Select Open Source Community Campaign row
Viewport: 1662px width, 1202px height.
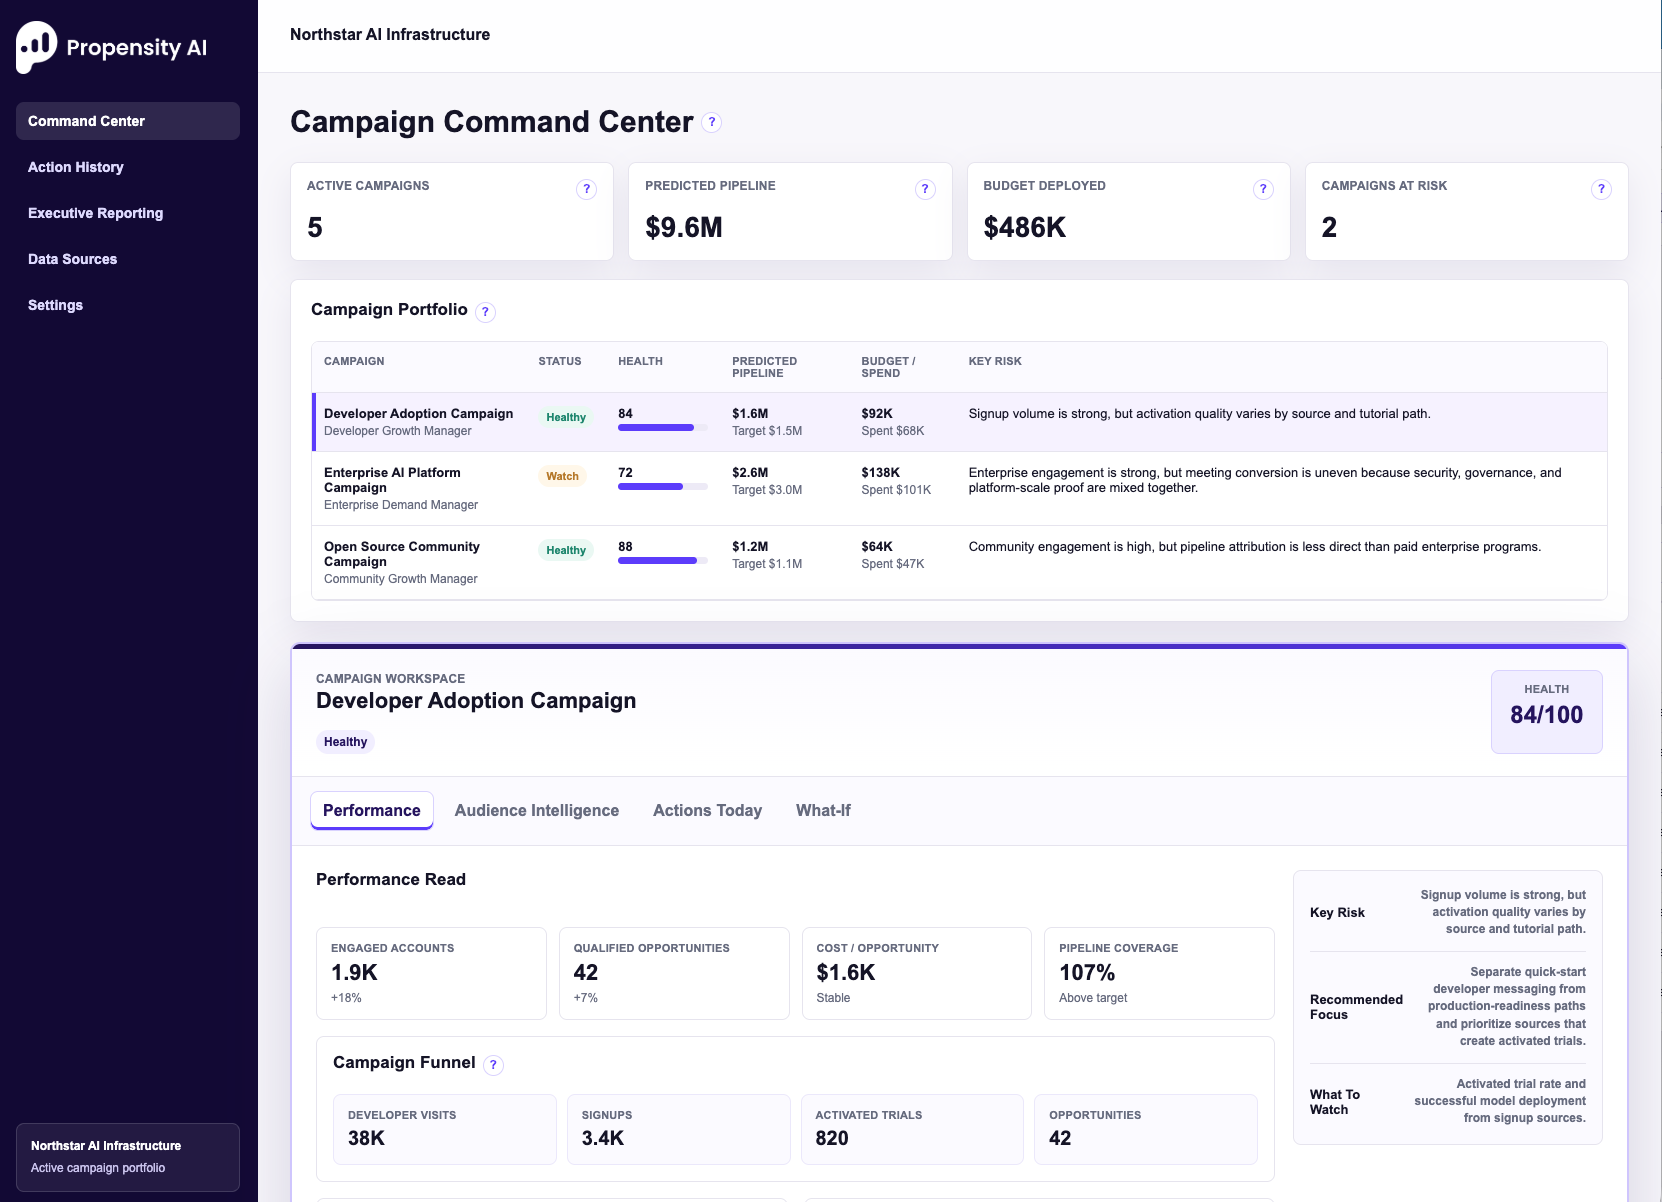(x=960, y=563)
